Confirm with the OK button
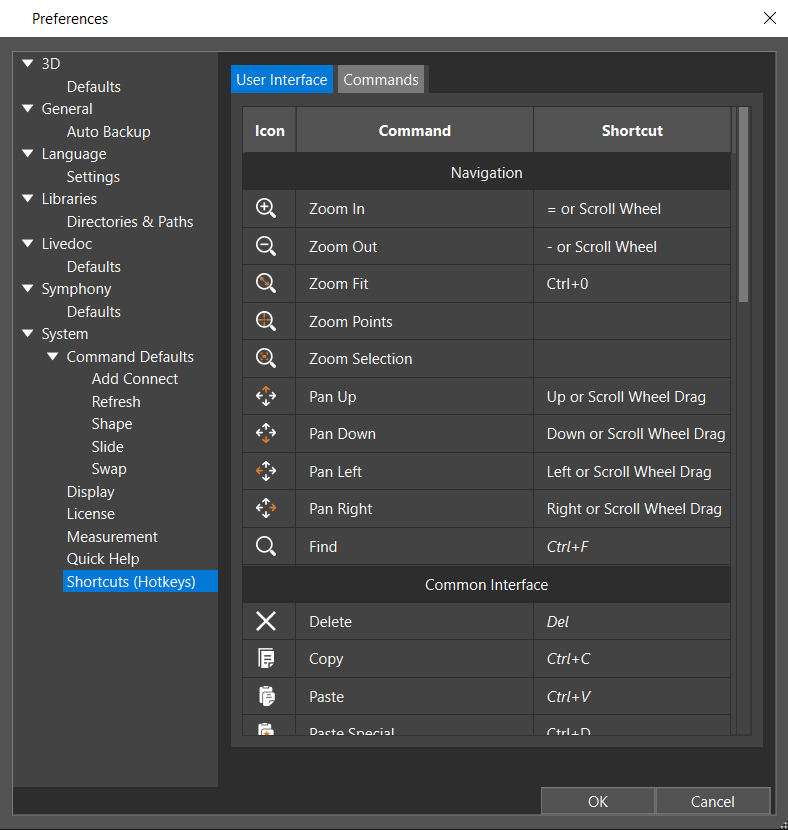Screen dimensions: 788x830 coord(598,801)
